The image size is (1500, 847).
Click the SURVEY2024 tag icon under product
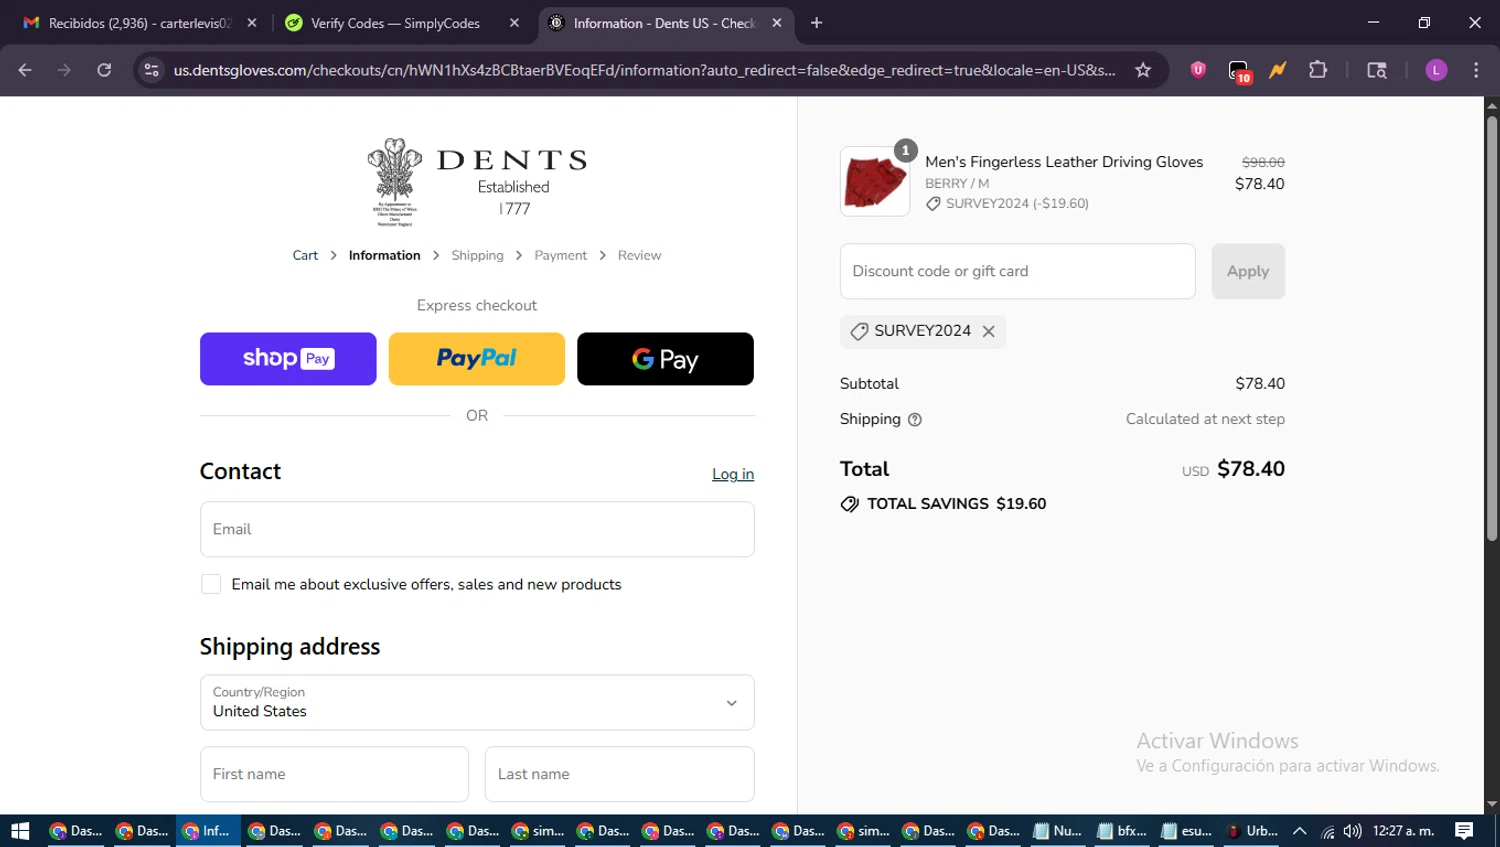tap(933, 204)
